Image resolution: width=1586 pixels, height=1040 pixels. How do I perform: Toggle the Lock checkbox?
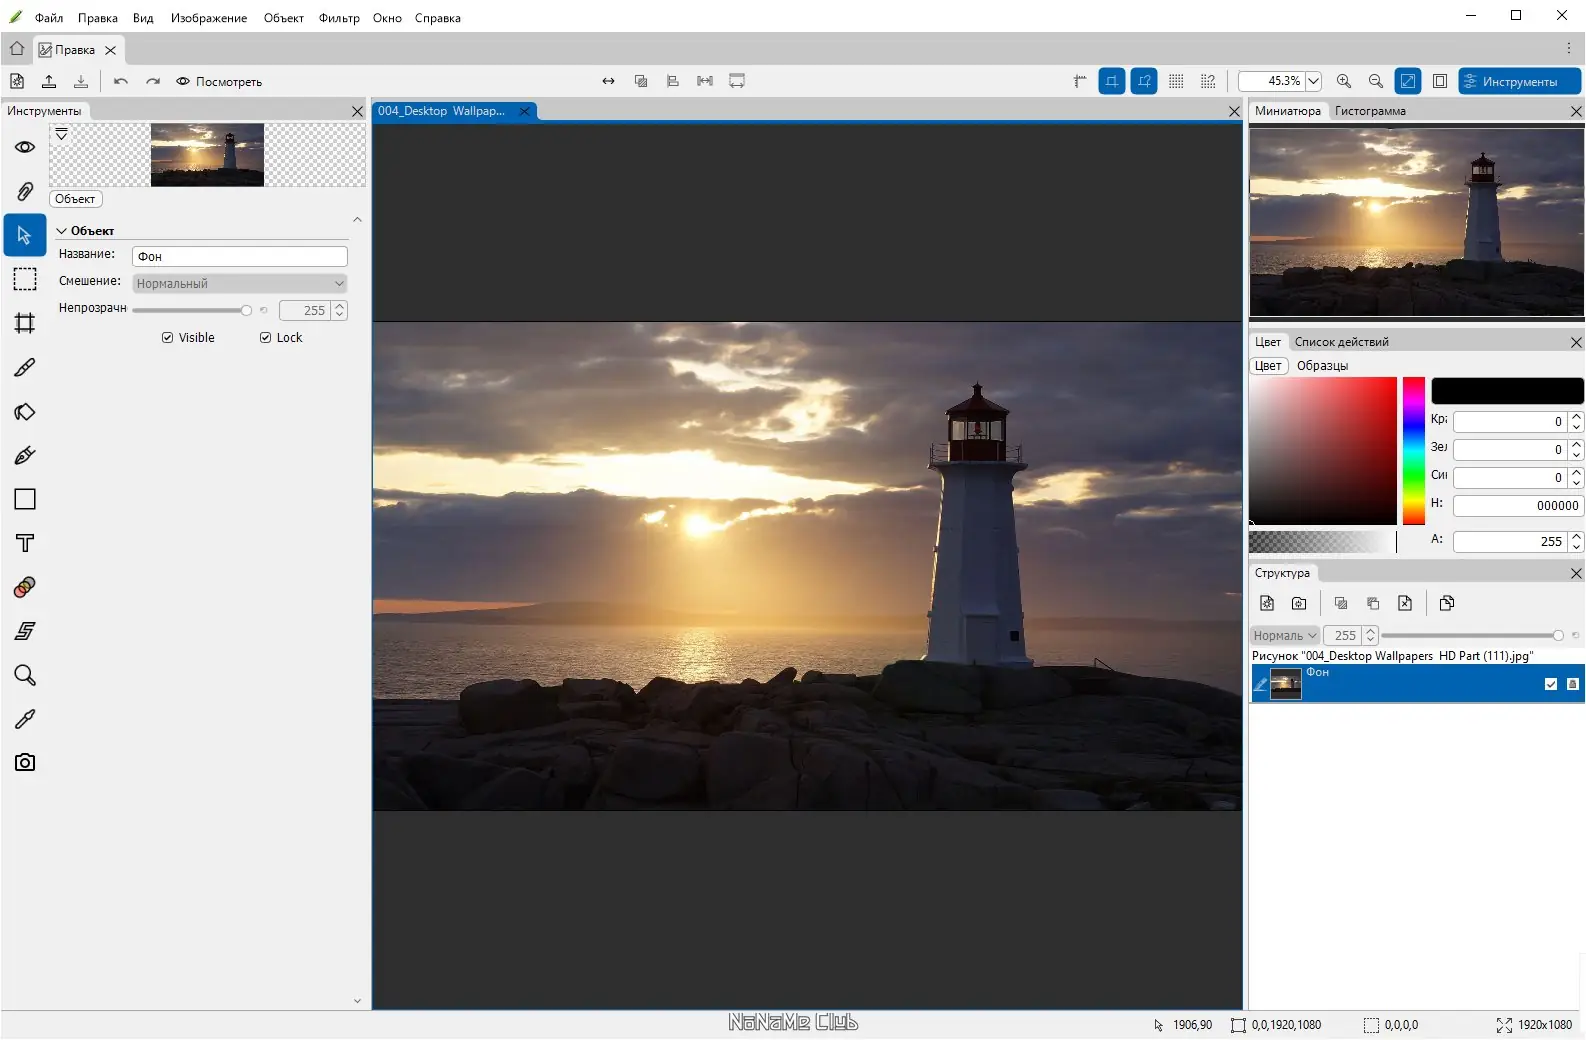pyautogui.click(x=266, y=338)
